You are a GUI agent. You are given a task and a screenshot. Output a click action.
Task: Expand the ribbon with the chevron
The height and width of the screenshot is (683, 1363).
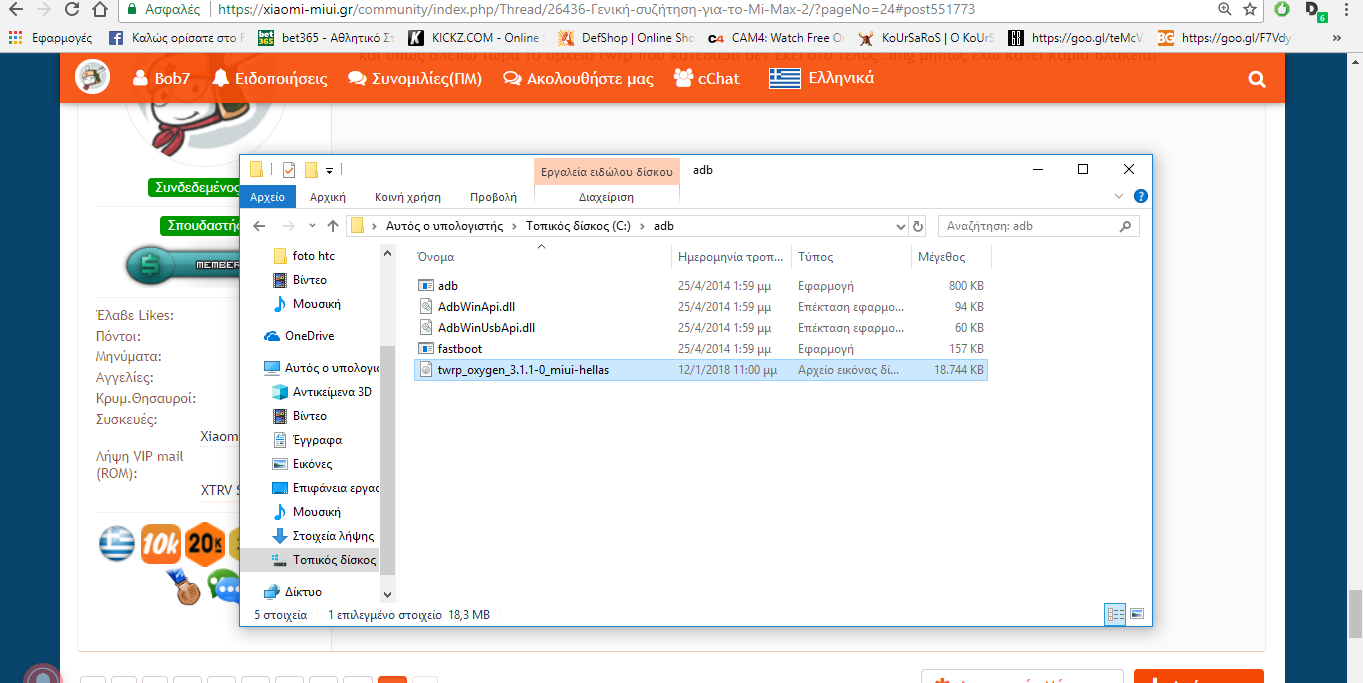point(1120,197)
